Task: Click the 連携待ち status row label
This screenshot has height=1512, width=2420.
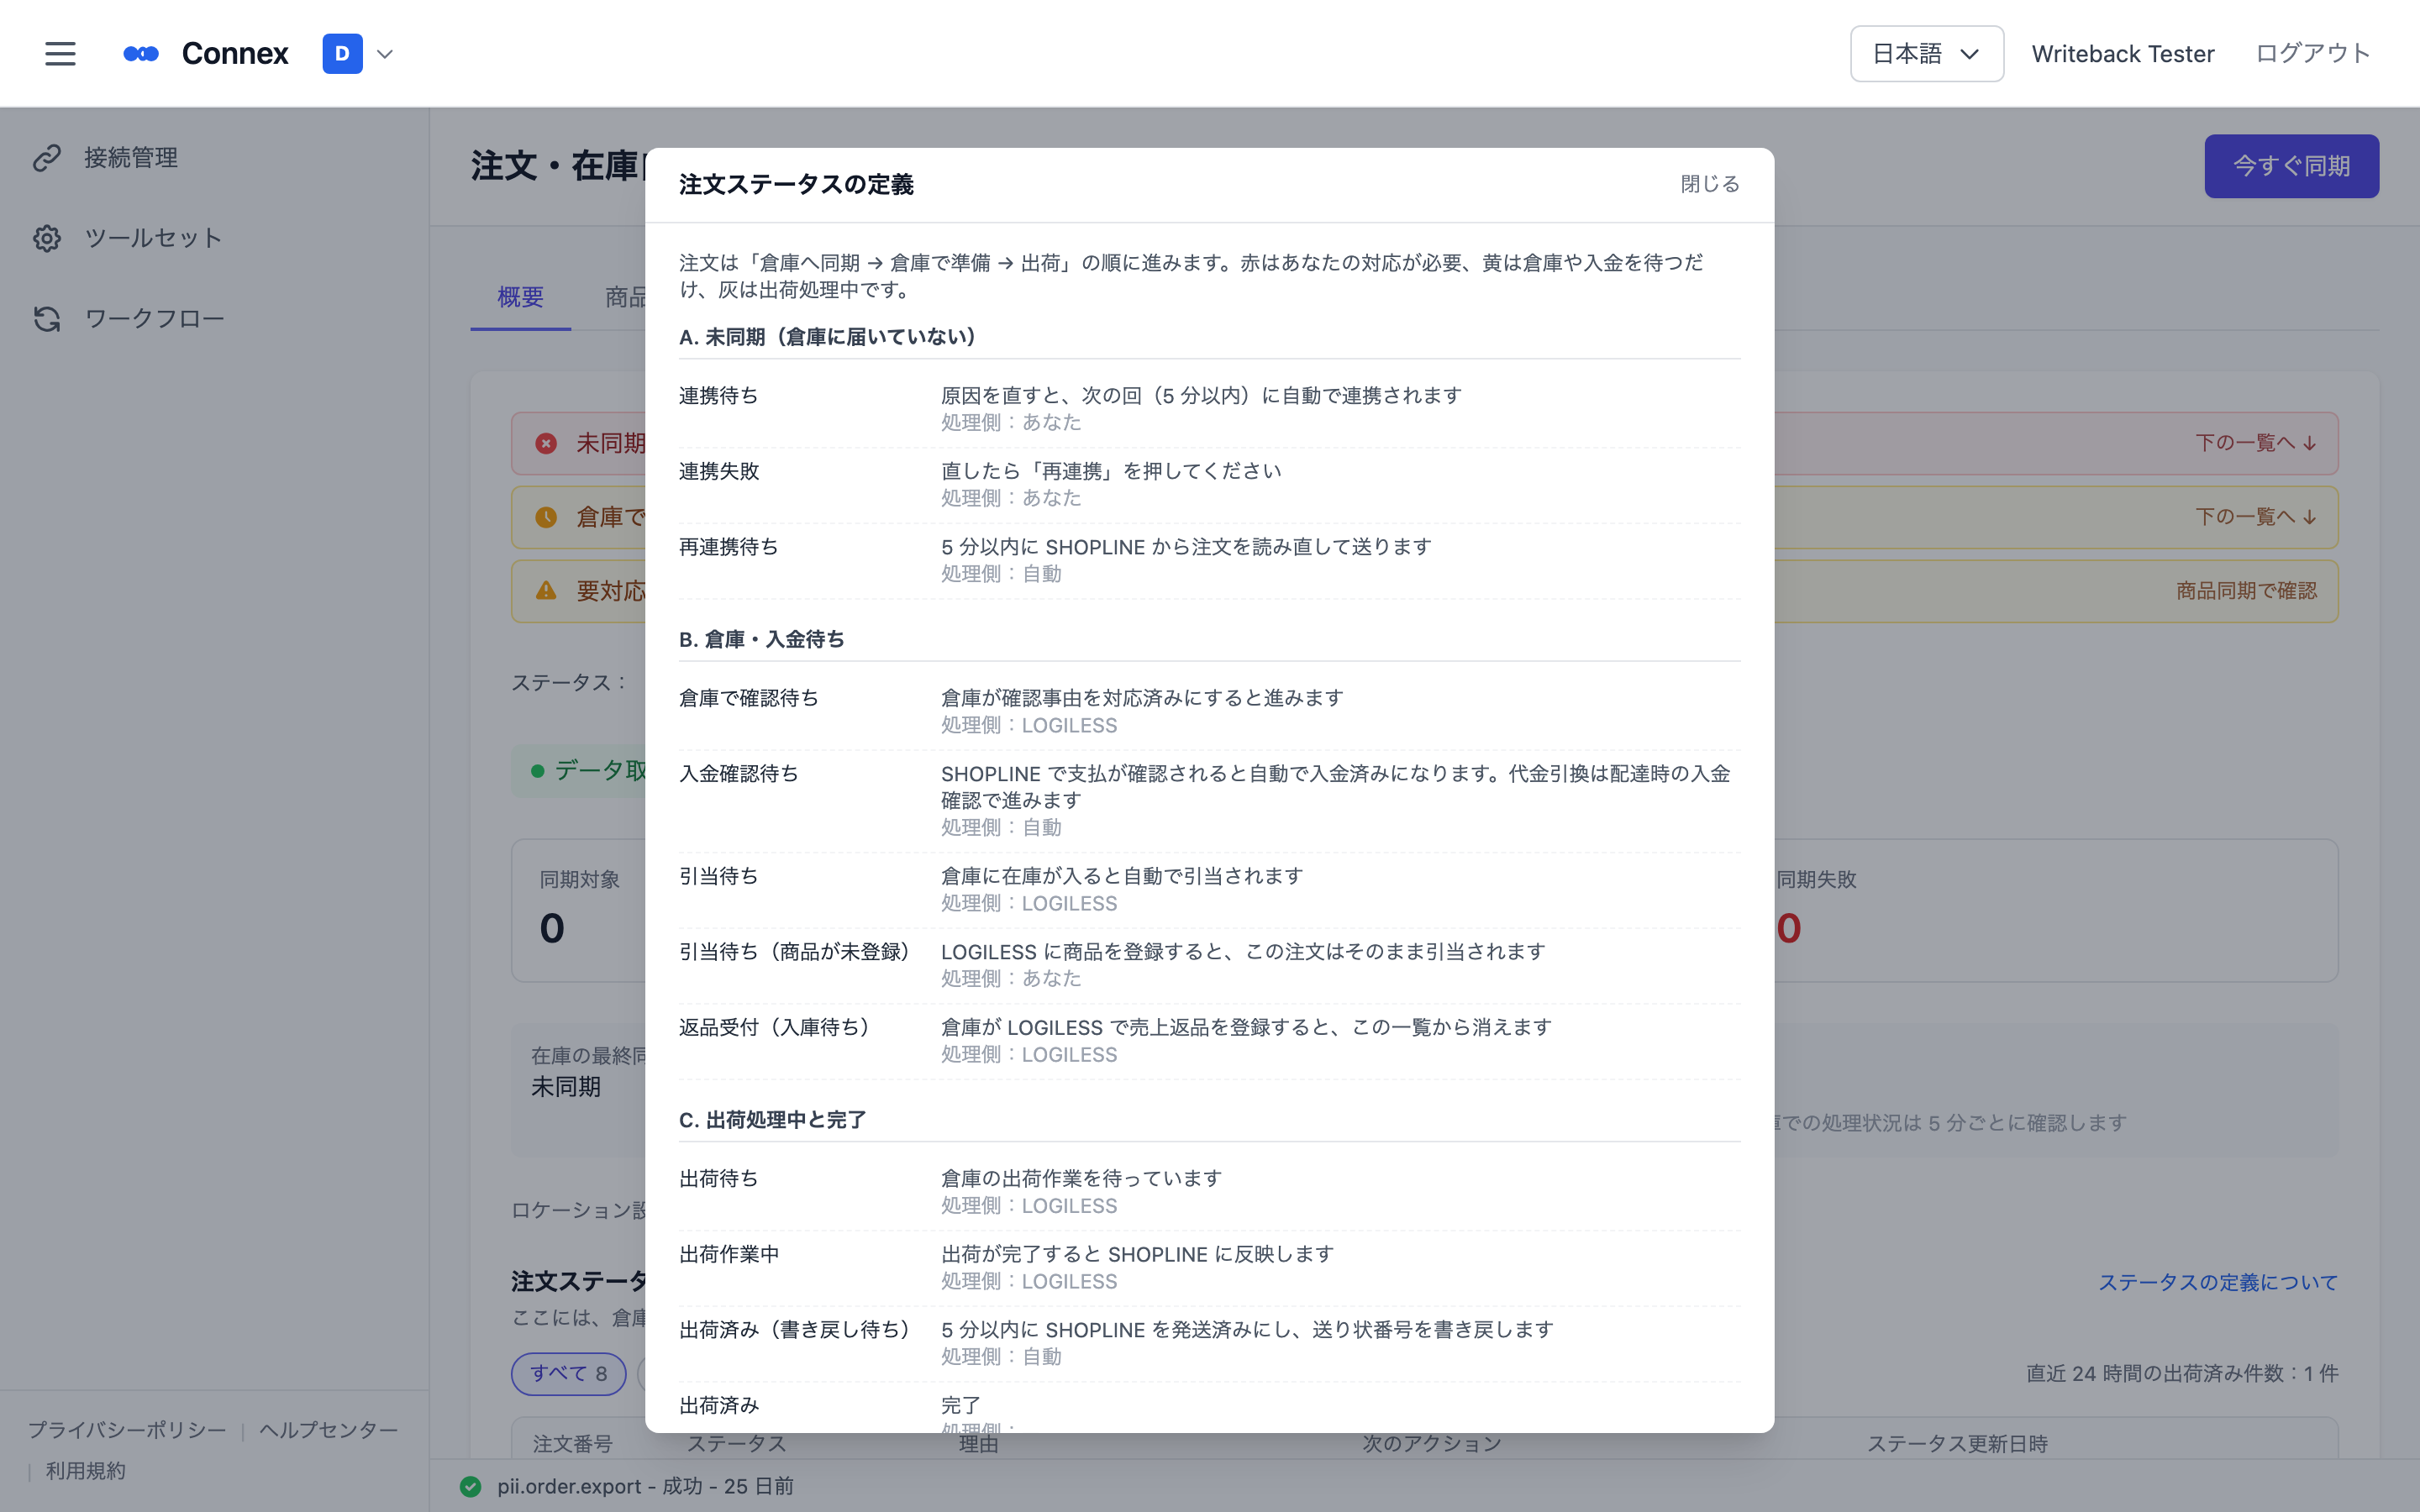Action: [x=718, y=396]
